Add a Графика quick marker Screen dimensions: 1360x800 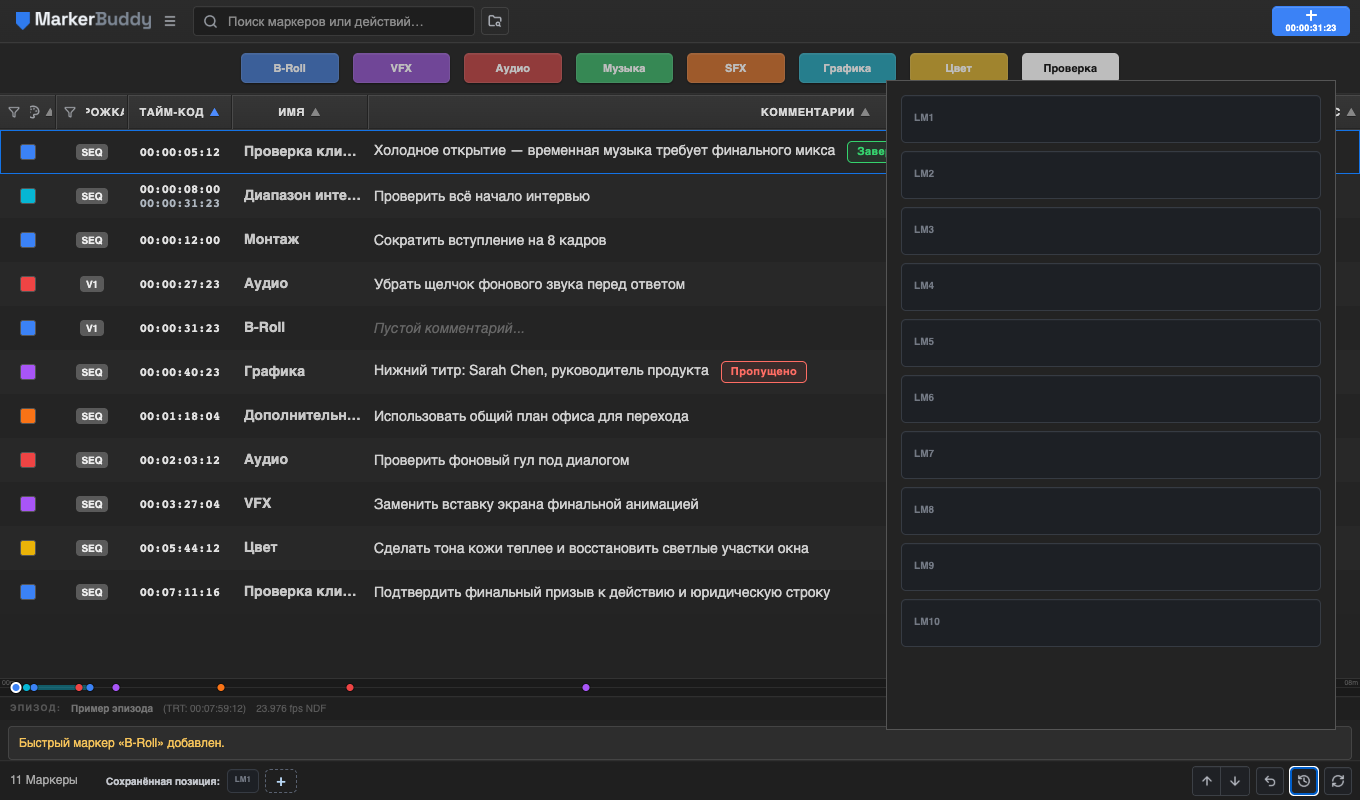pos(847,68)
